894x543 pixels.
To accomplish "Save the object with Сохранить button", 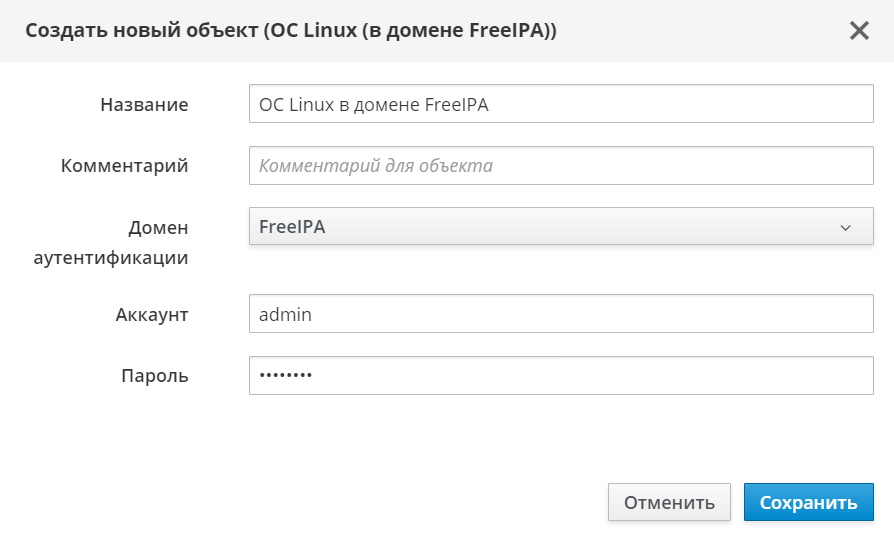I will 808,503.
